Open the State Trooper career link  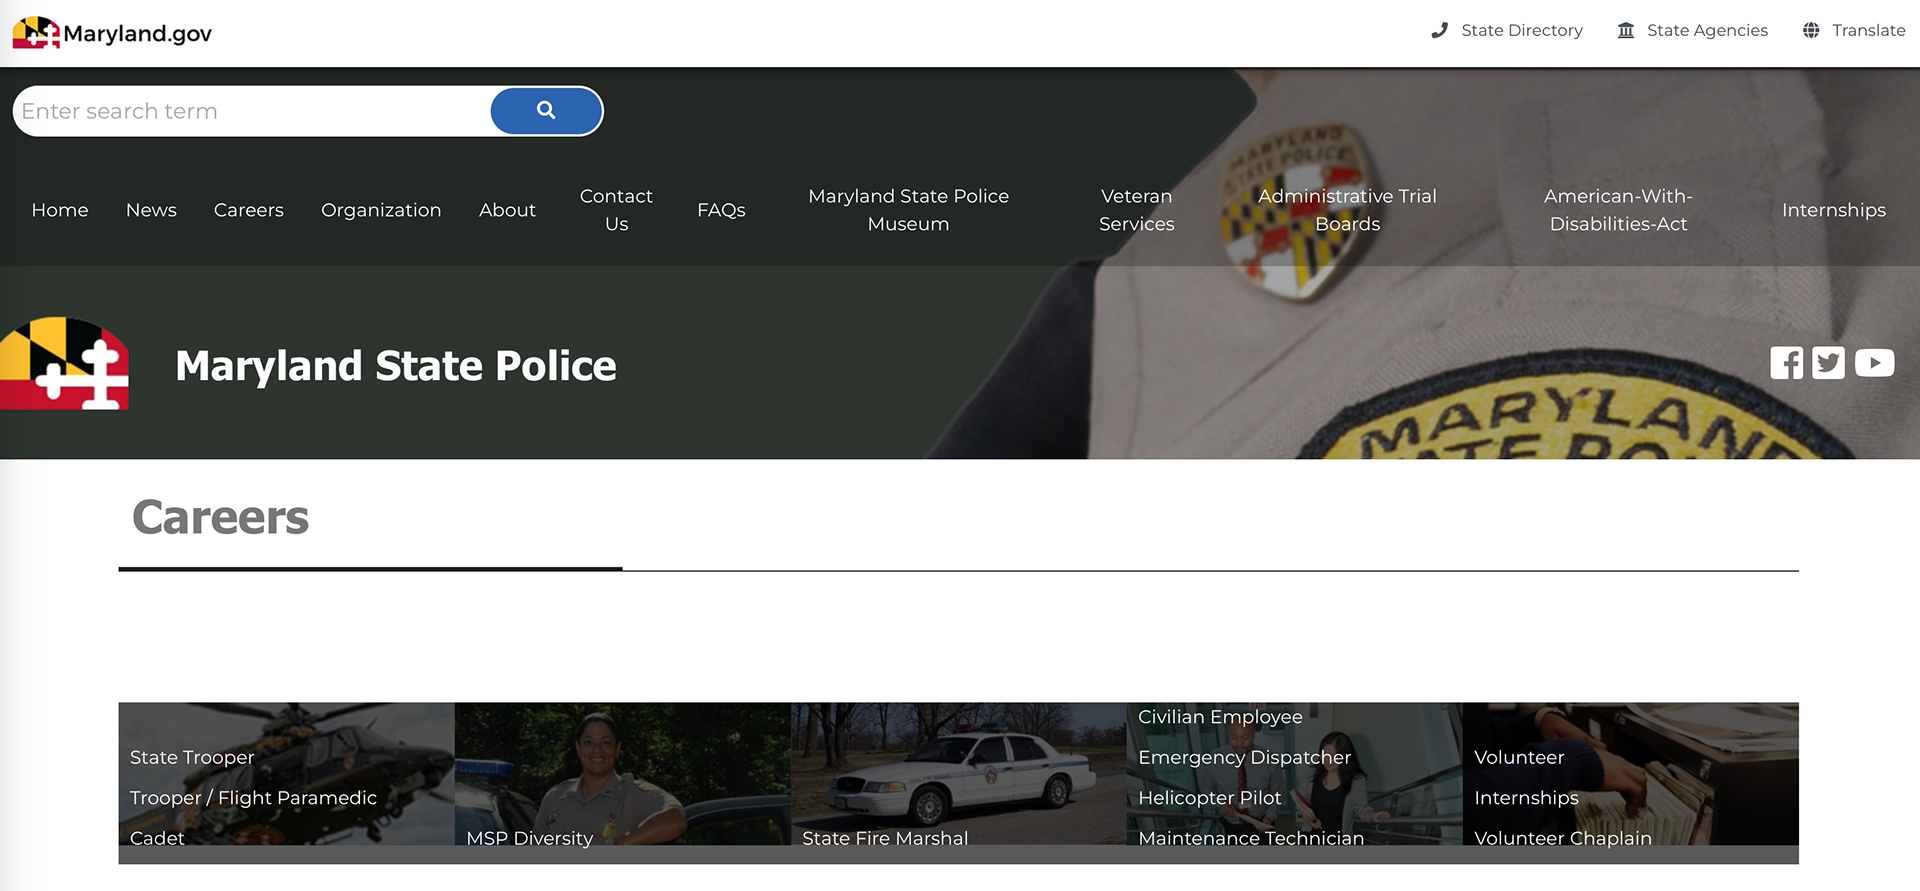tap(192, 757)
